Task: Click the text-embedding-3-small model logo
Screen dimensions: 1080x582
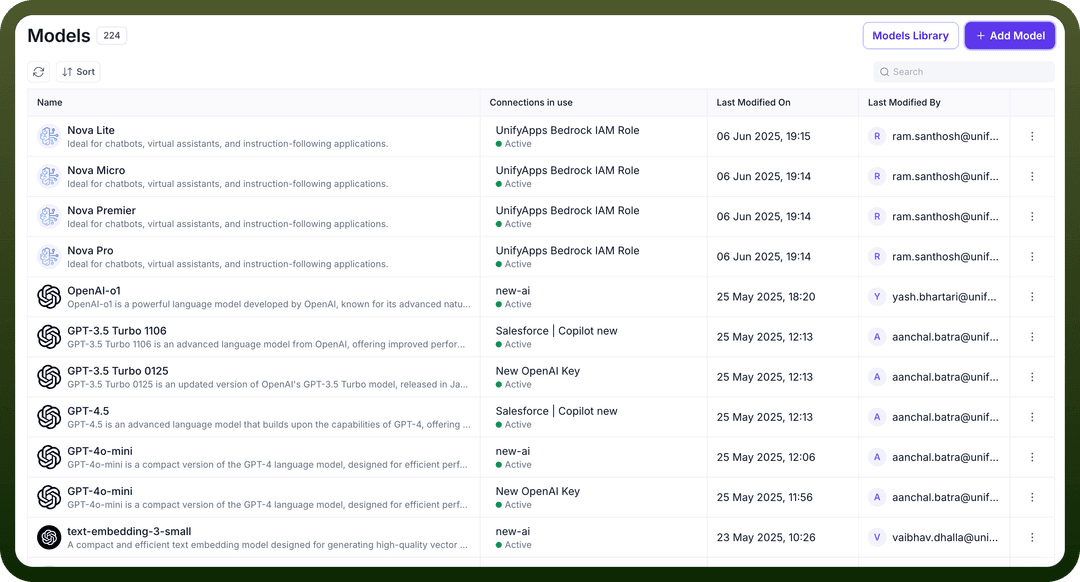Action: coord(49,537)
